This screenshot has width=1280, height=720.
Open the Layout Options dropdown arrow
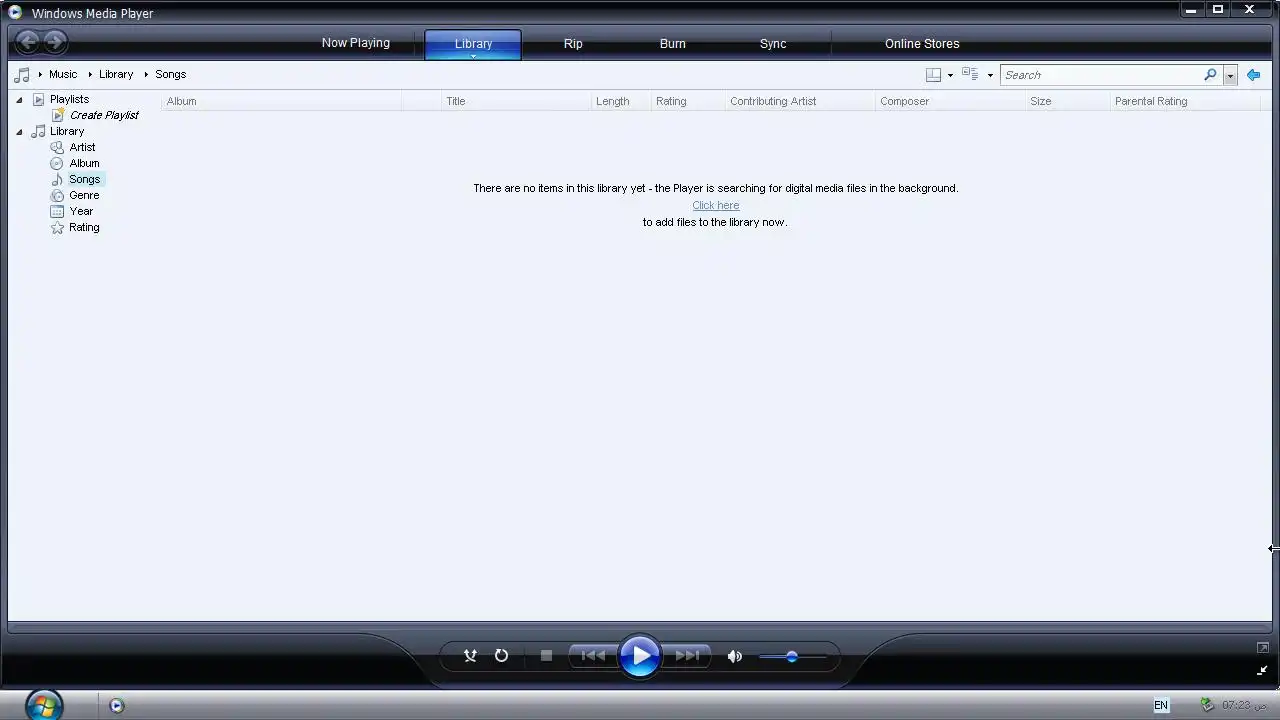pyautogui.click(x=950, y=75)
